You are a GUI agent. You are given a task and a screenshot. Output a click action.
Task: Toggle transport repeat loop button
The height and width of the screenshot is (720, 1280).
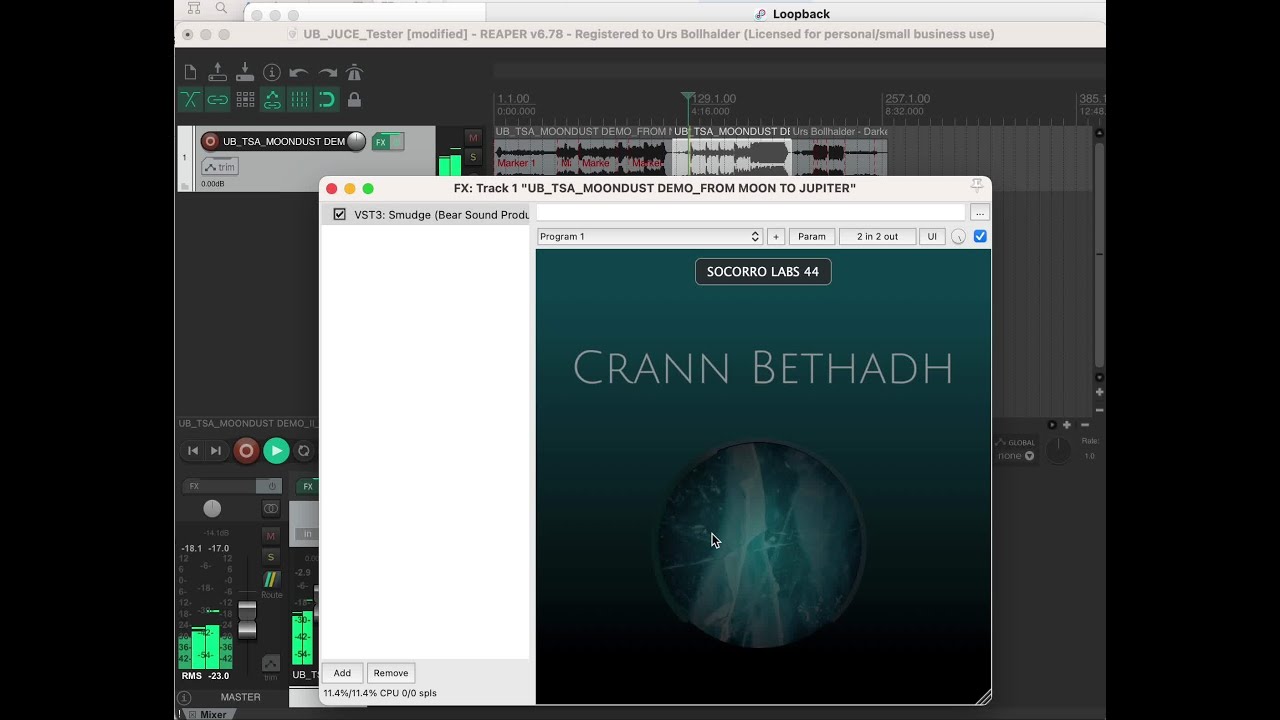tap(304, 451)
